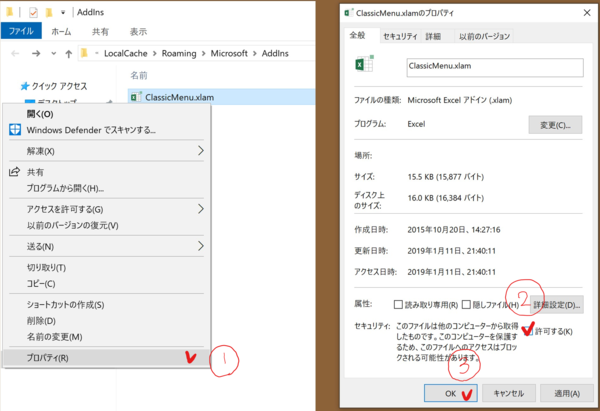Click the 適用(A) button
The width and height of the screenshot is (600, 411).
coord(567,393)
